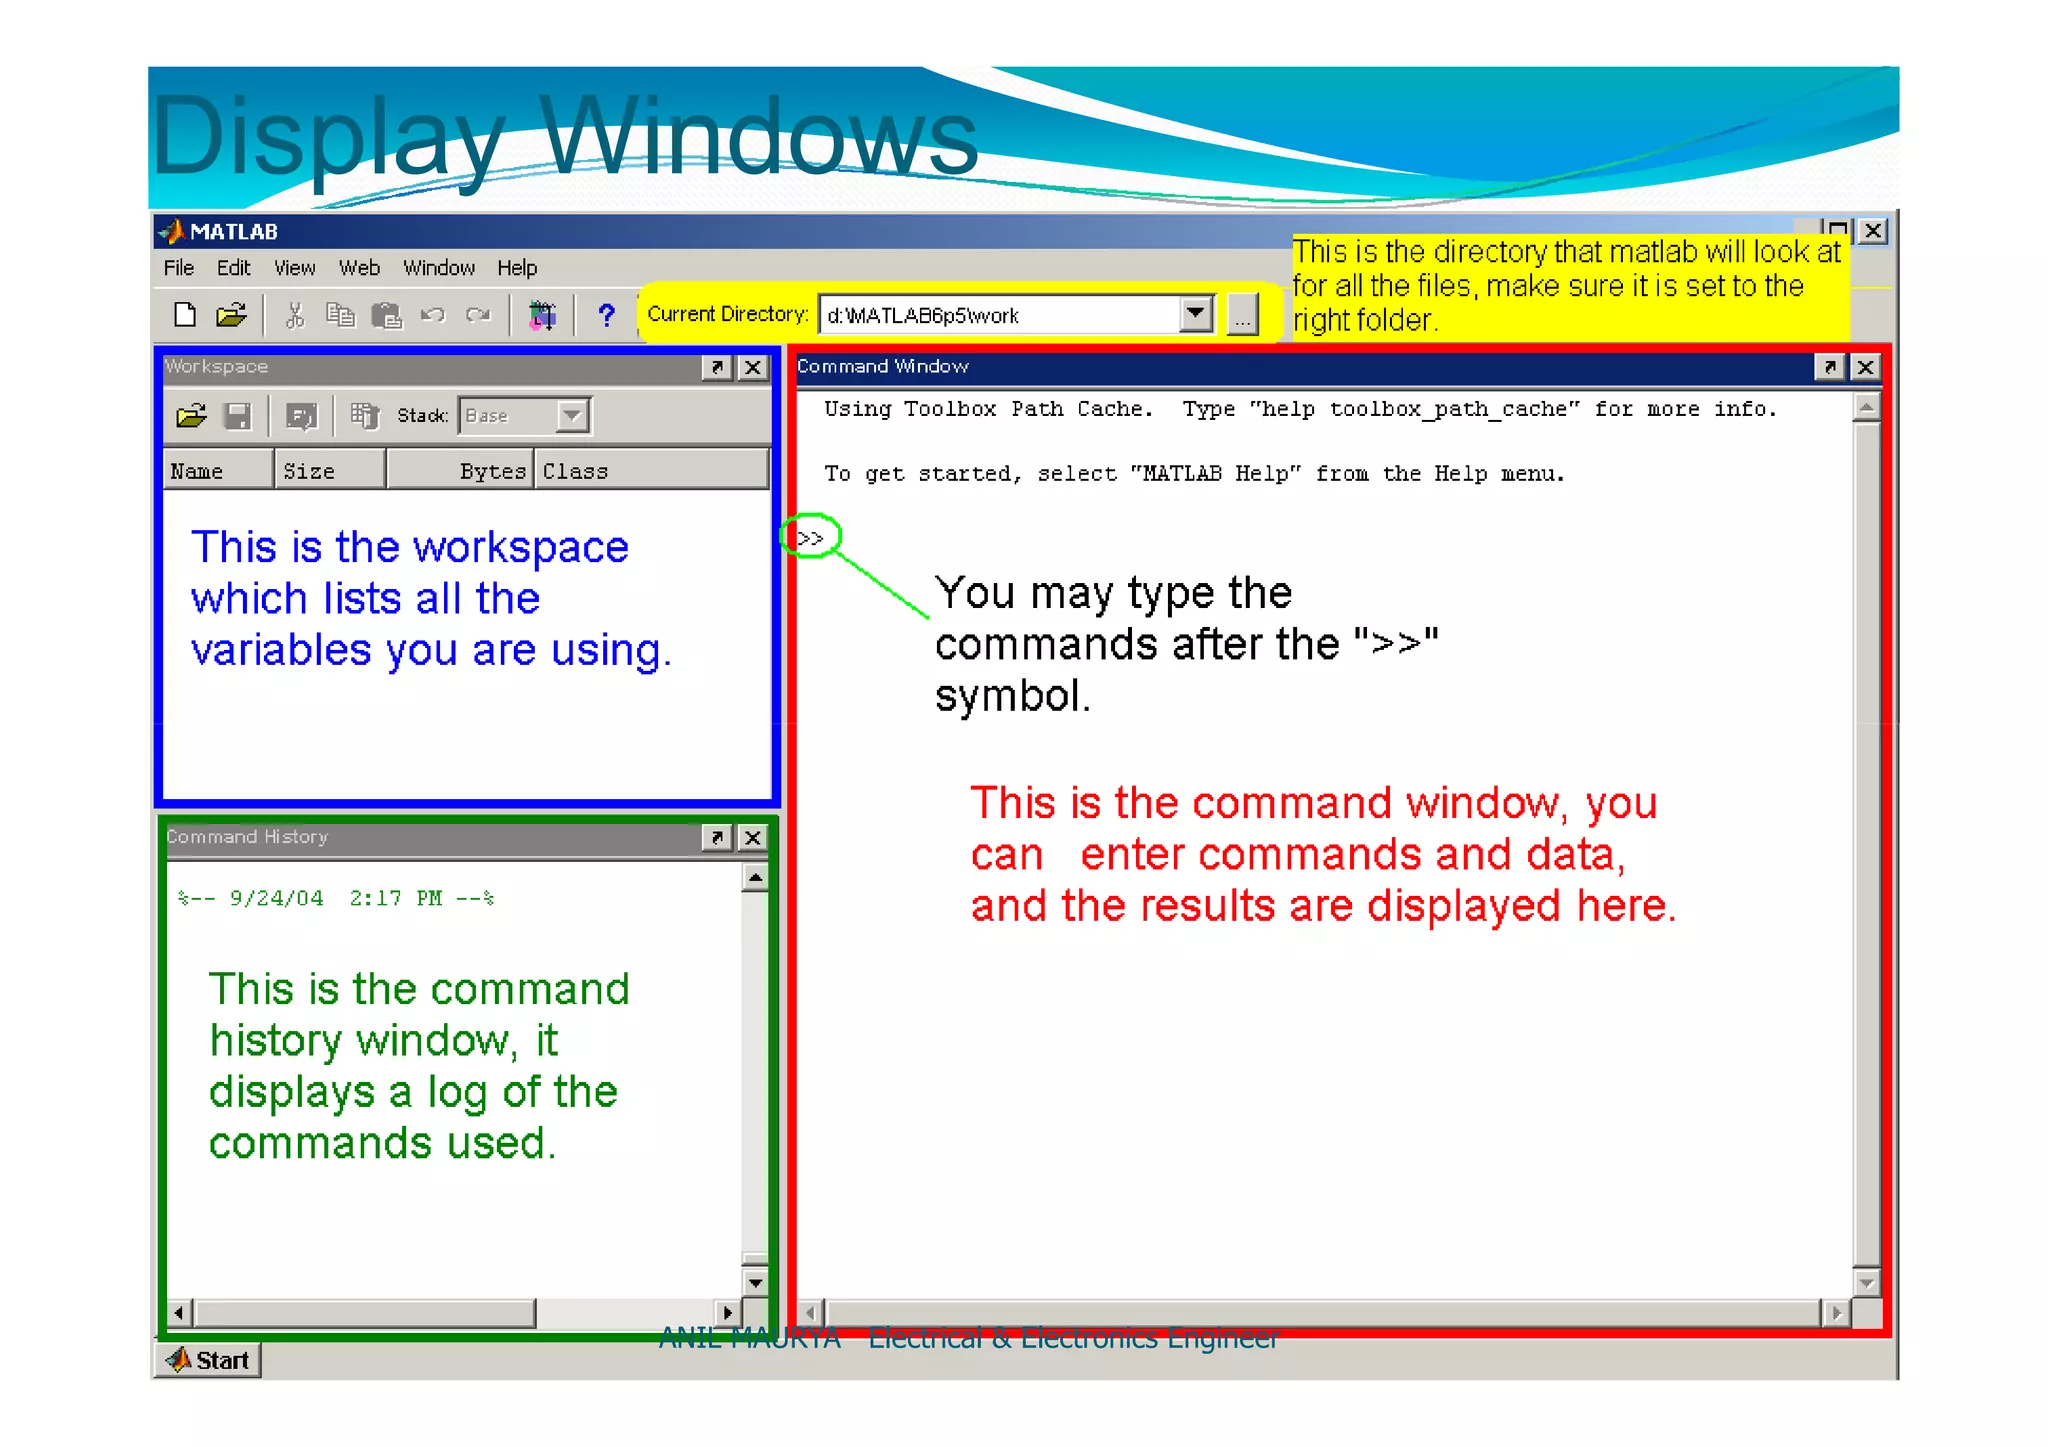
Task: Open the Web menu
Action: 359,268
